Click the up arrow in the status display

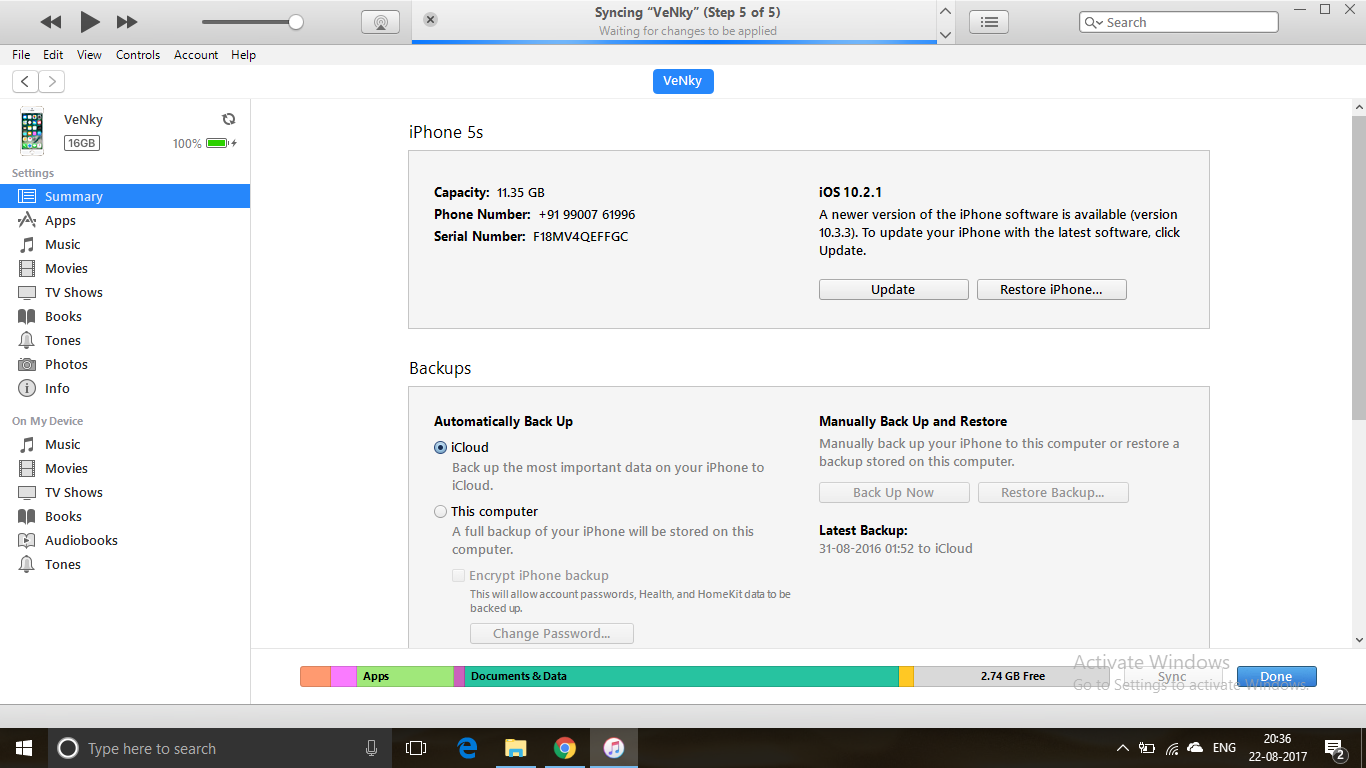tap(946, 11)
